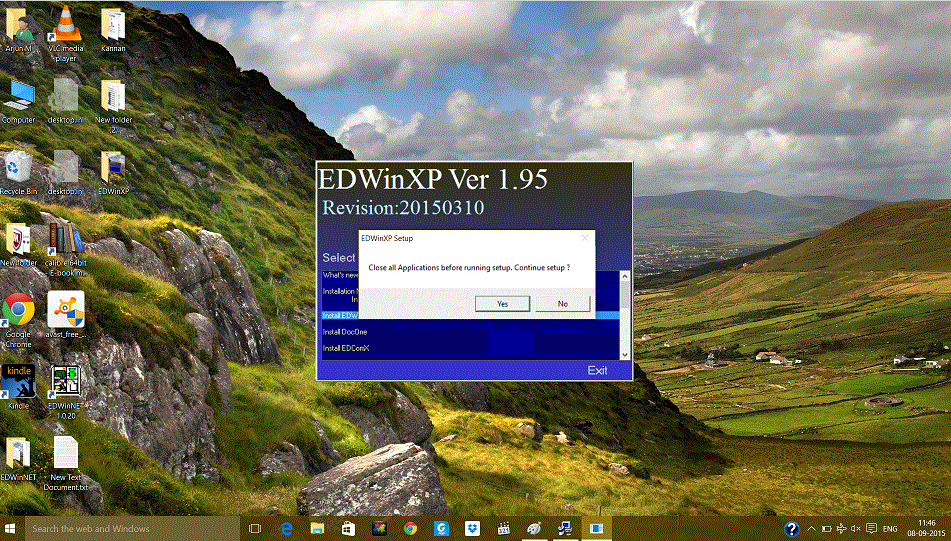Launch Google Chrome from the desktop
Viewport: 951px width, 541px height.
(x=18, y=320)
